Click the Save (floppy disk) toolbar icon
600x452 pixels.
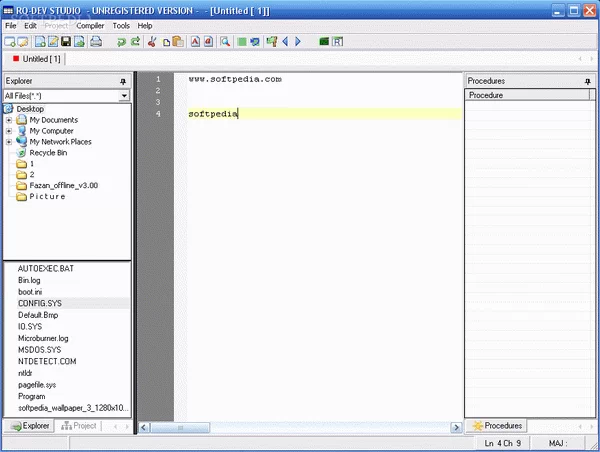(x=65, y=42)
